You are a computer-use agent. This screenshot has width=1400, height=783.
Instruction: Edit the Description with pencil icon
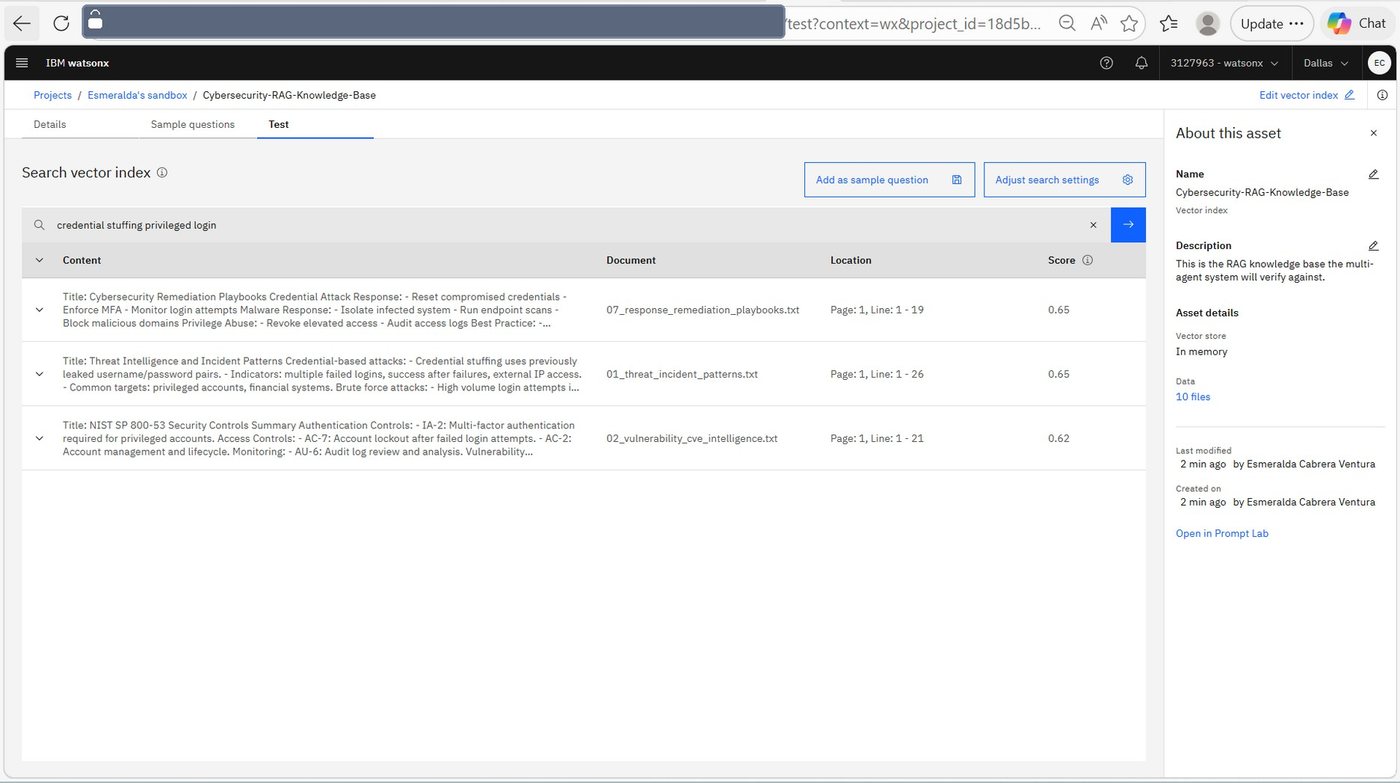click(x=1373, y=246)
